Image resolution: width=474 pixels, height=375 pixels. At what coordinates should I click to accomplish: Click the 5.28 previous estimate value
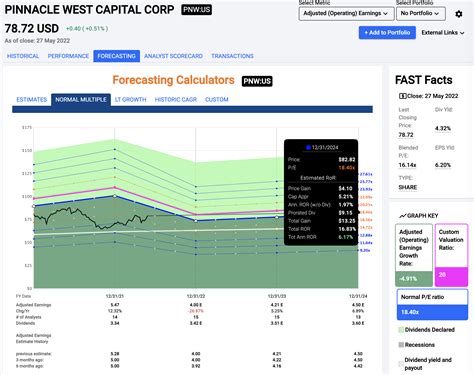click(115, 354)
